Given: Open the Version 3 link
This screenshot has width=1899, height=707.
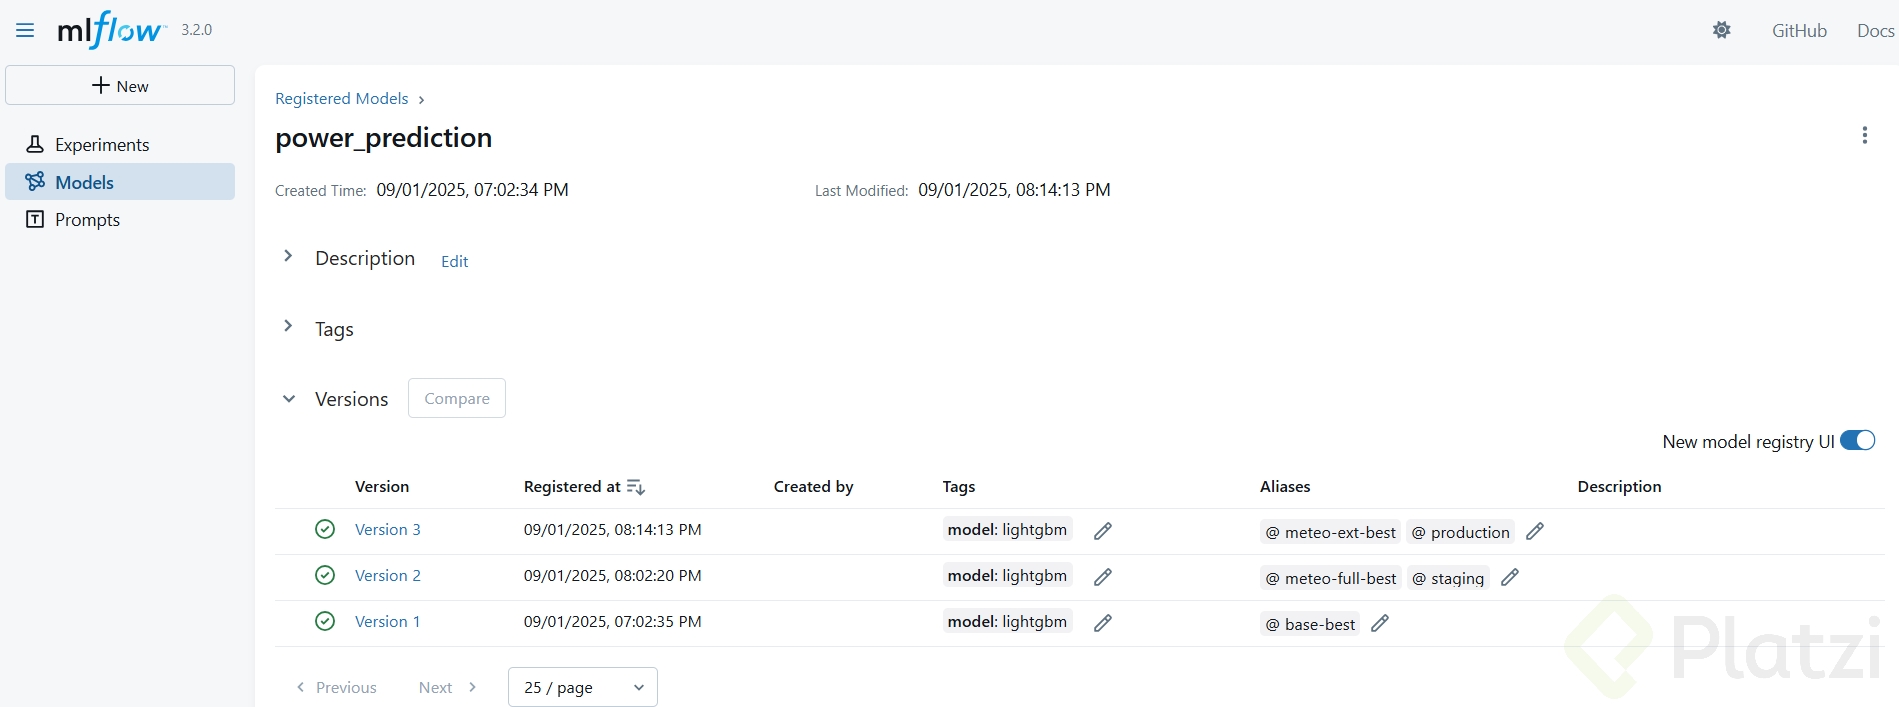Looking at the screenshot, I should [x=387, y=530].
